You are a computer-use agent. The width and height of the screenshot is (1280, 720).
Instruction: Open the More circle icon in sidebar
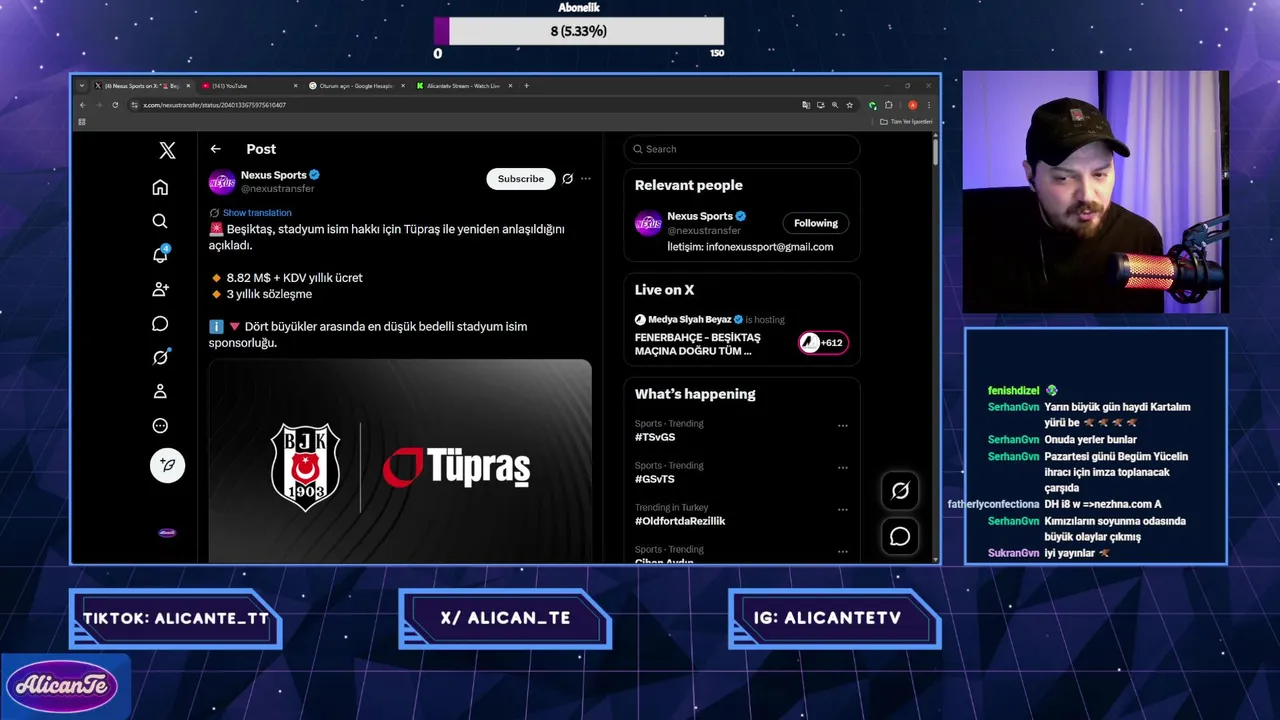(x=160, y=425)
